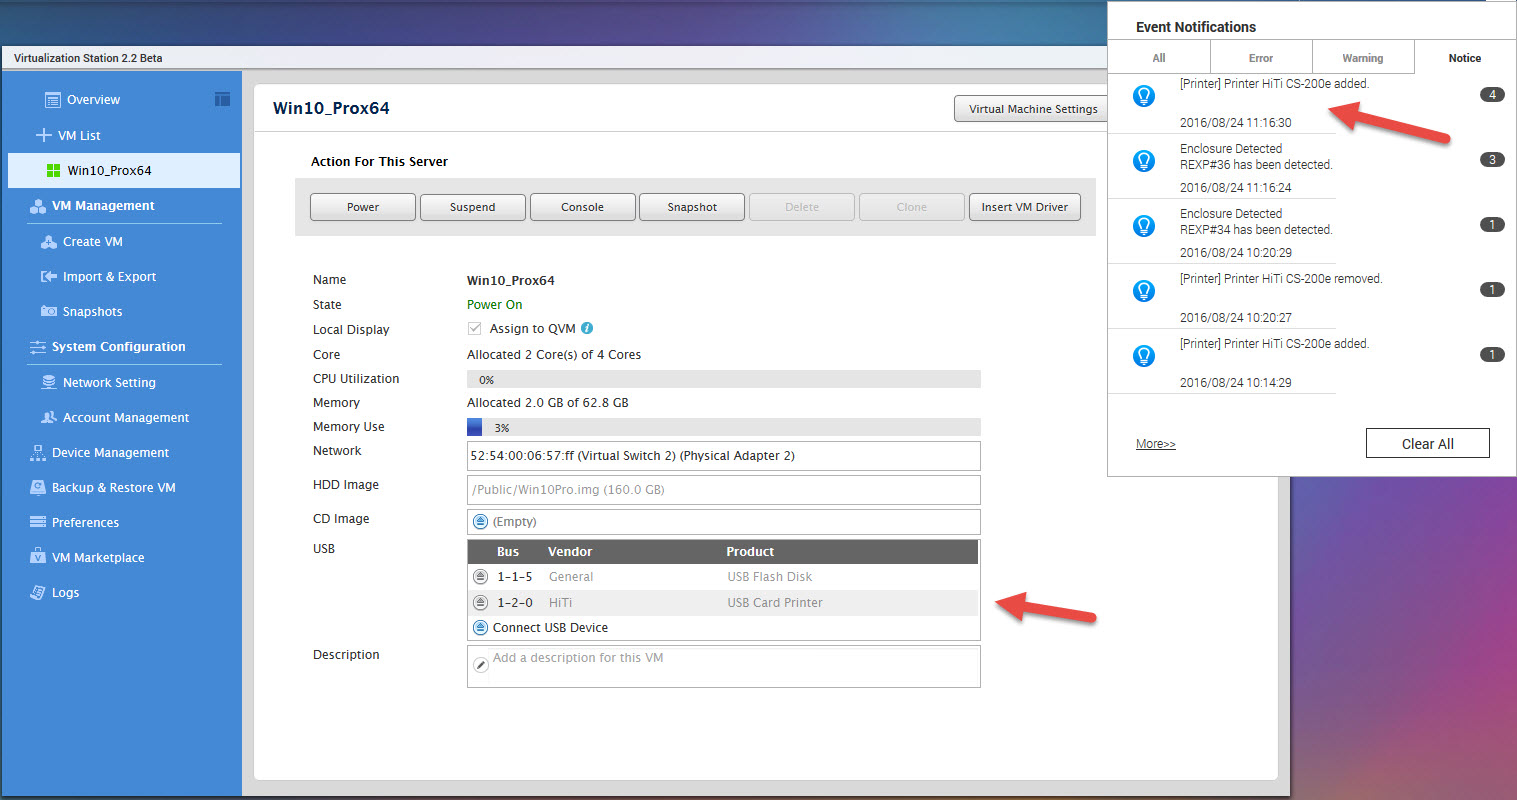Screen dimensions: 1517x800
Task: Expand the VM List plus sign
Action: [x=43, y=135]
